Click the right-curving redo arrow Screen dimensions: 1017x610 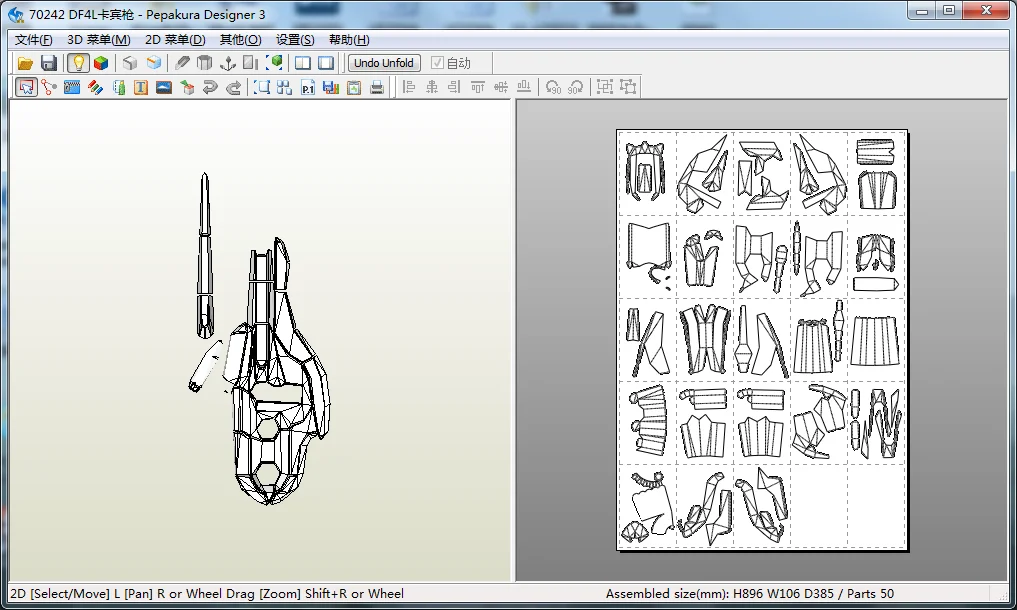click(x=233, y=87)
